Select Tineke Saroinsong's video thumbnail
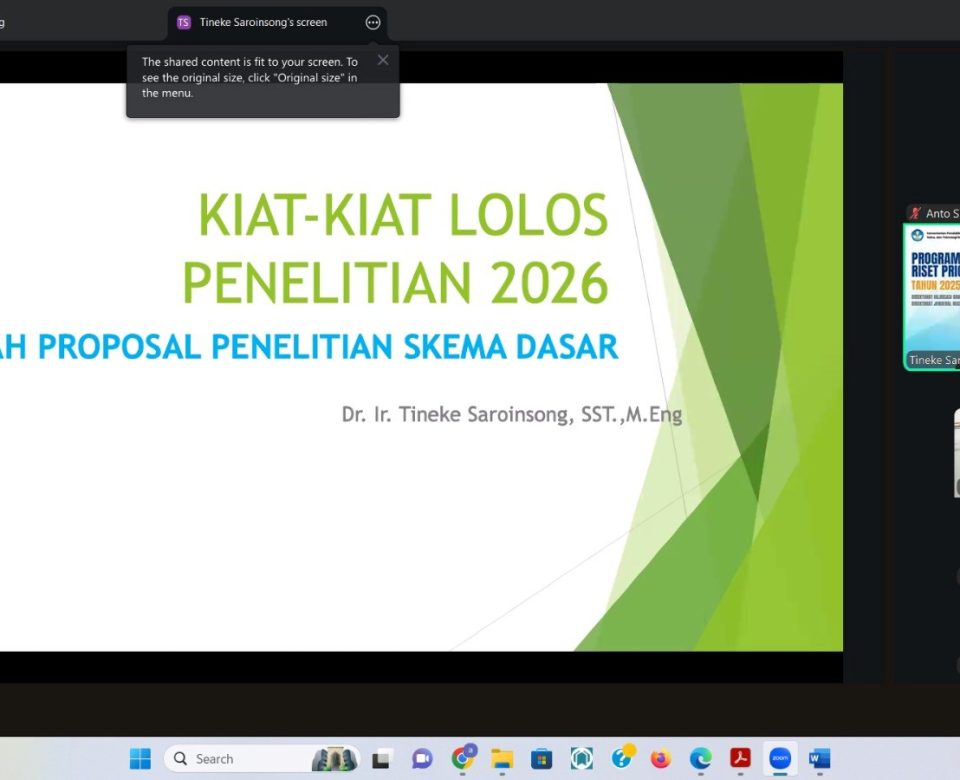960x780 pixels. [x=931, y=296]
